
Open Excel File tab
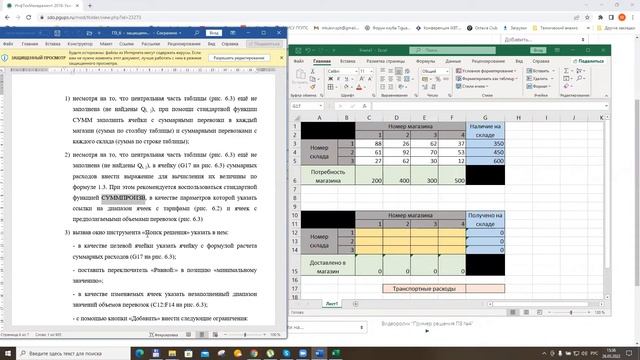(299, 61)
